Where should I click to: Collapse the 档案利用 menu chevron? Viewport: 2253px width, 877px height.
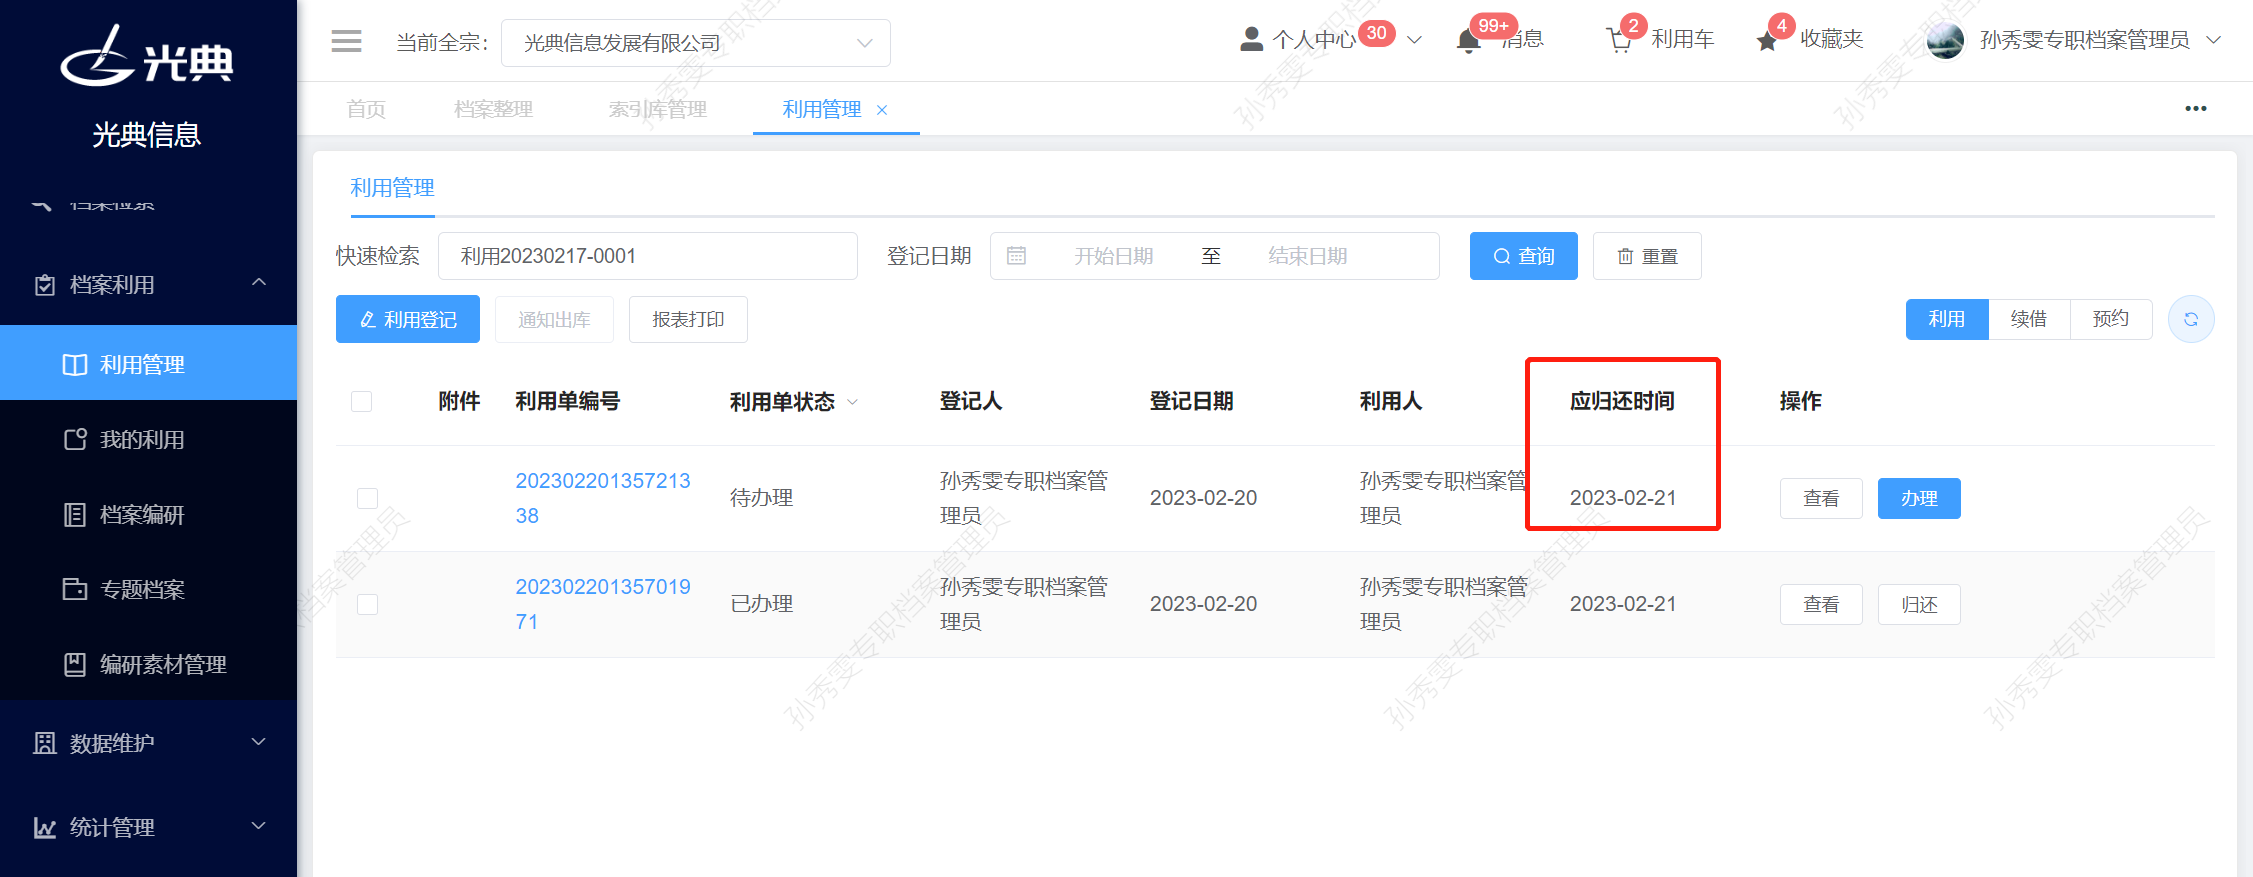[x=259, y=283]
